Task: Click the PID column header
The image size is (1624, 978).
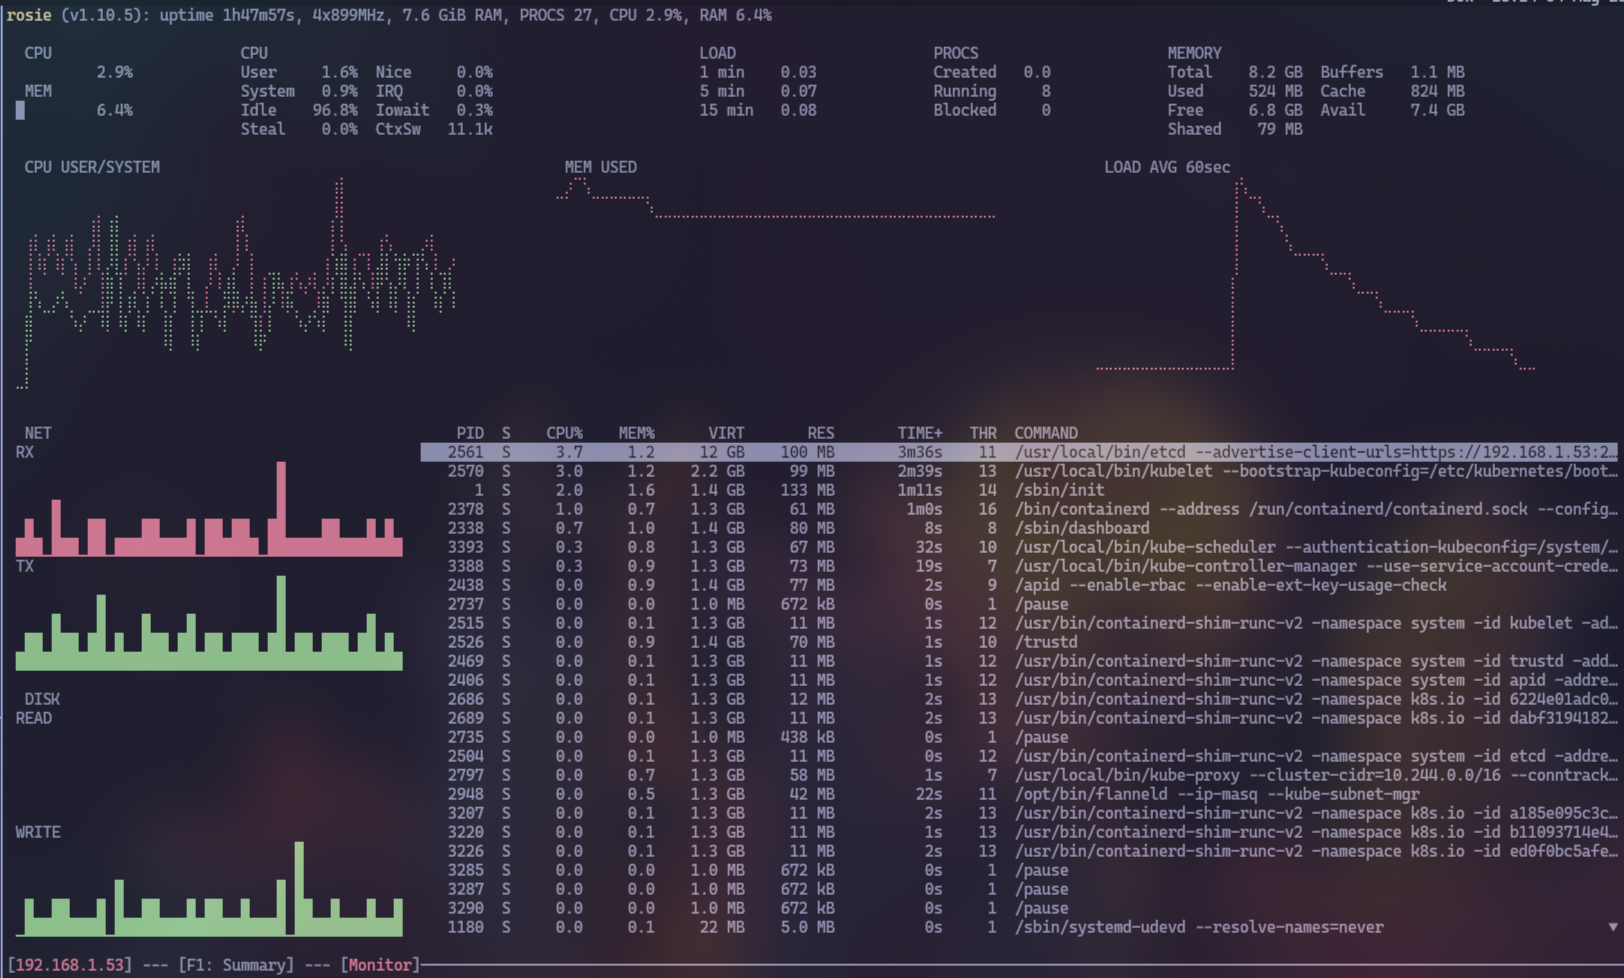Action: 469,433
